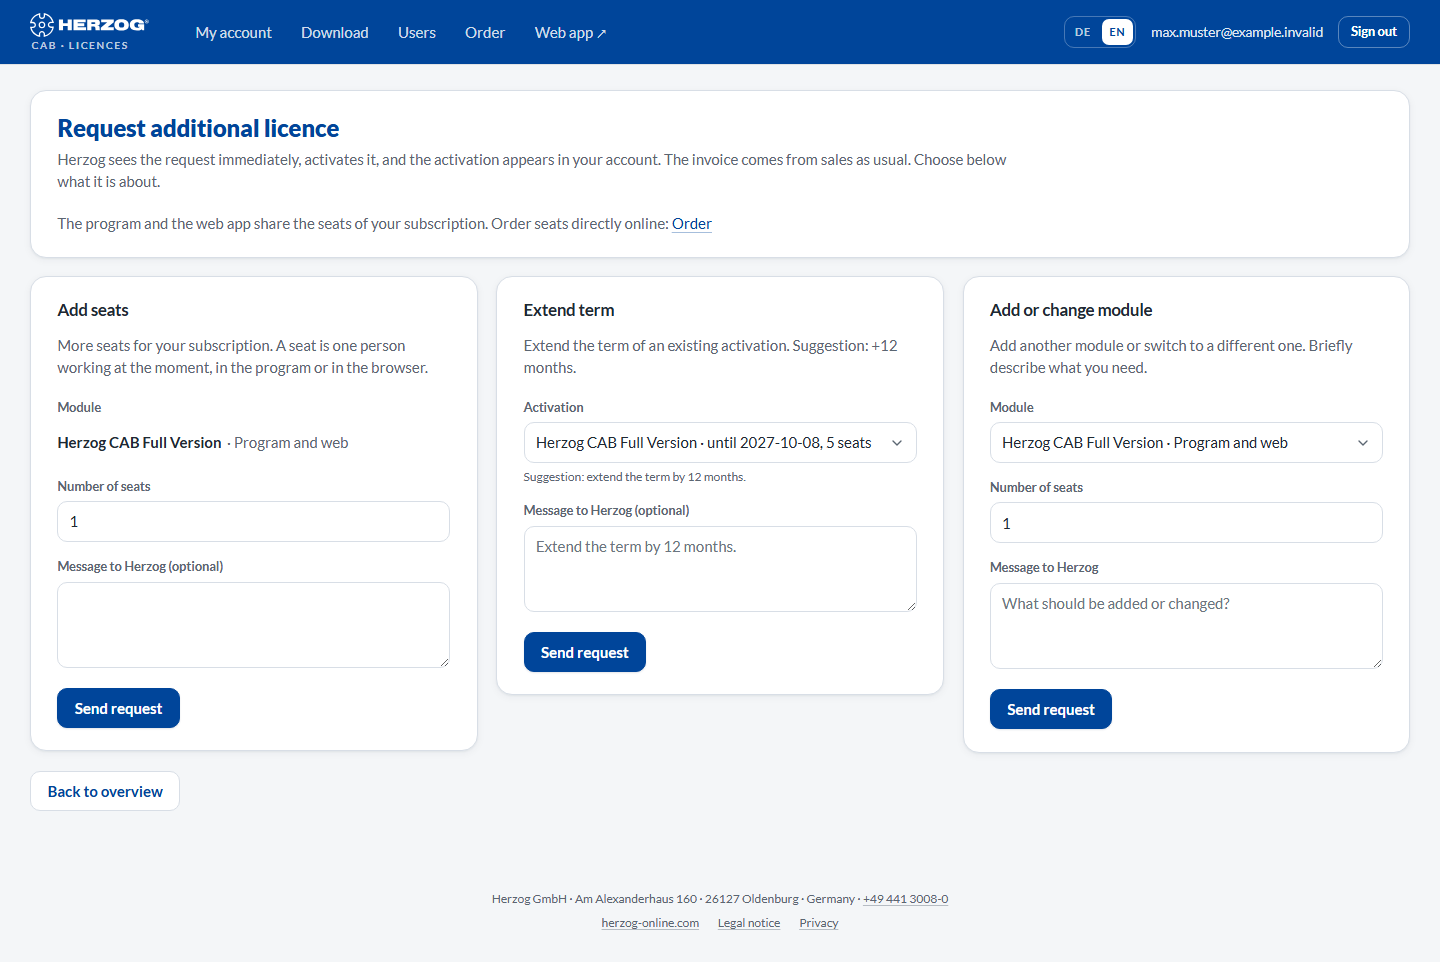Click the 'Extend term' card title
Viewport: 1440px width, 962px height.
coord(569,310)
